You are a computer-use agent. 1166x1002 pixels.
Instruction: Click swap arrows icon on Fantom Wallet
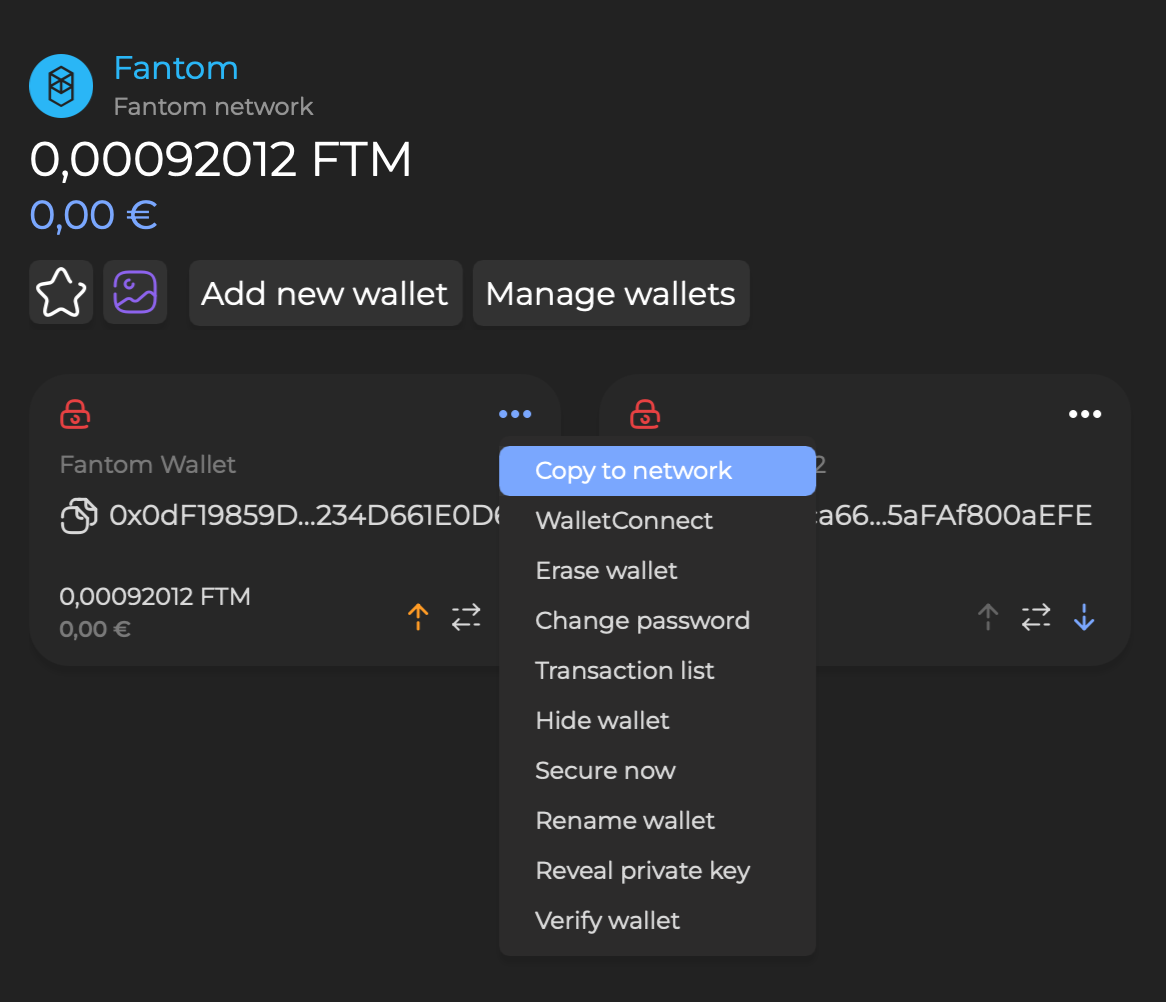[466, 617]
